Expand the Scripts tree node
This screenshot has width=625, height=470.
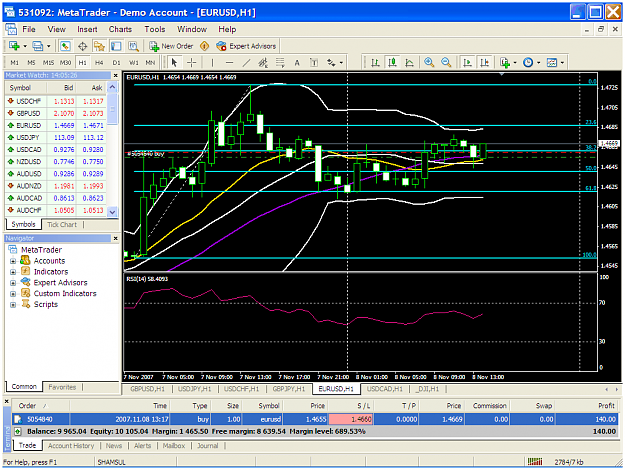pyautogui.click(x=13, y=305)
